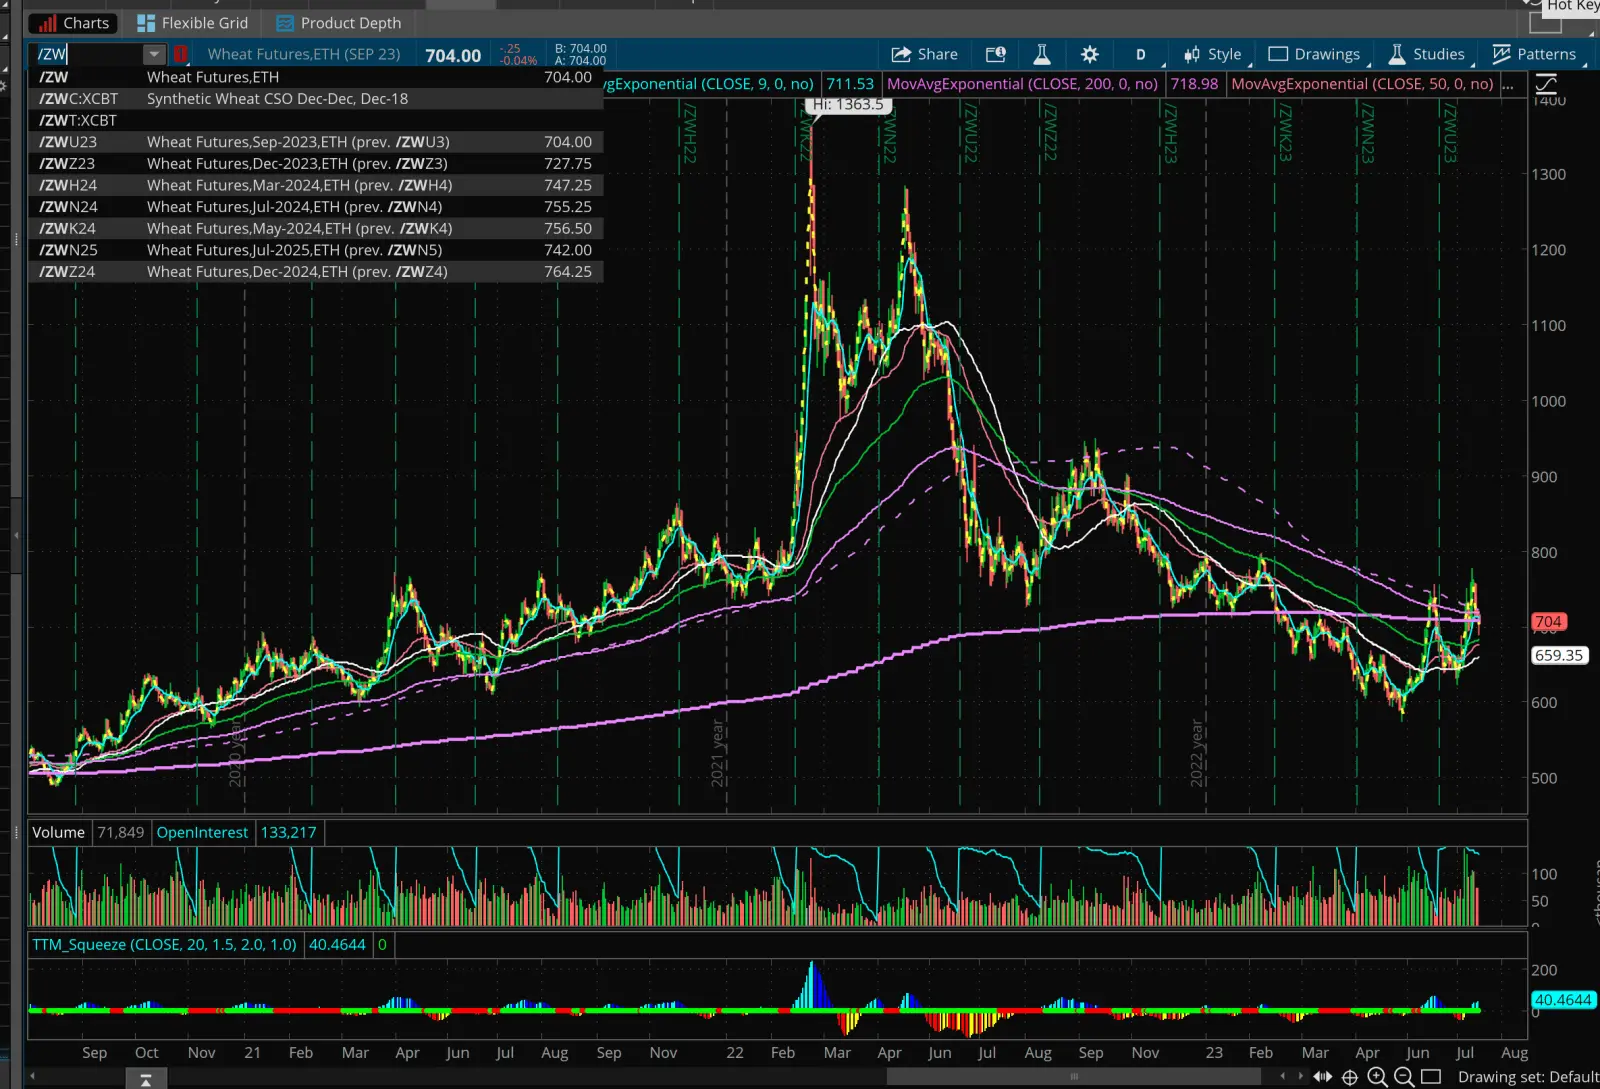Click the red symbol link color icon
The image size is (1600, 1089).
pos(181,54)
